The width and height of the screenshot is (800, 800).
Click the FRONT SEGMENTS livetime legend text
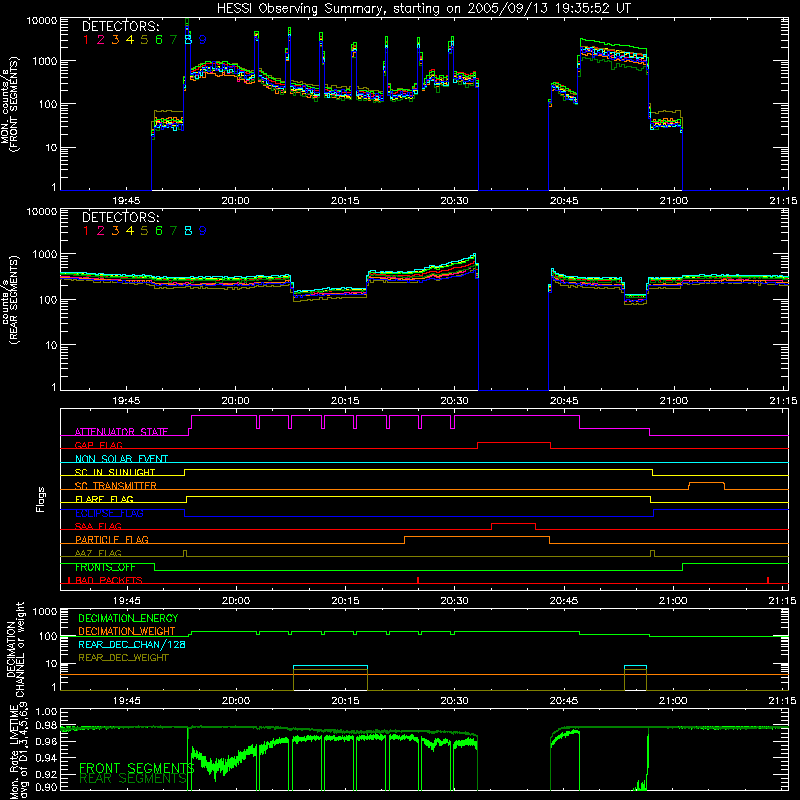pos(137,768)
